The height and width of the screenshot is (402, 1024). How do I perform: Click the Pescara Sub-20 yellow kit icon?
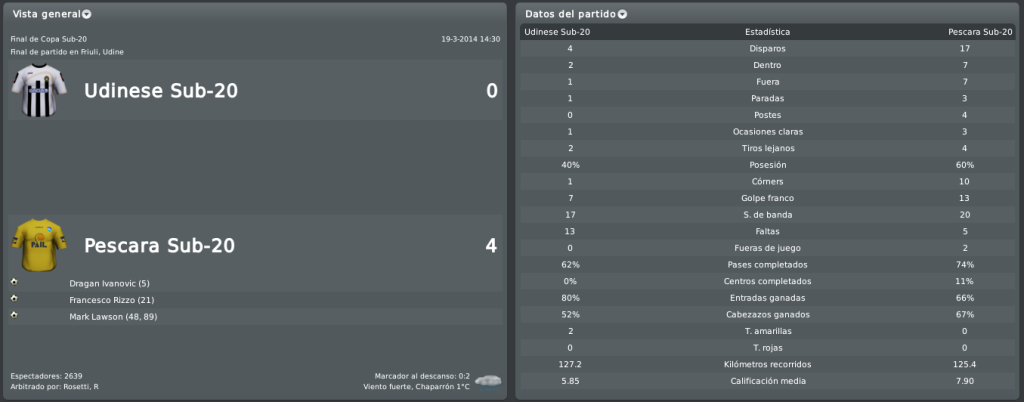[39, 245]
